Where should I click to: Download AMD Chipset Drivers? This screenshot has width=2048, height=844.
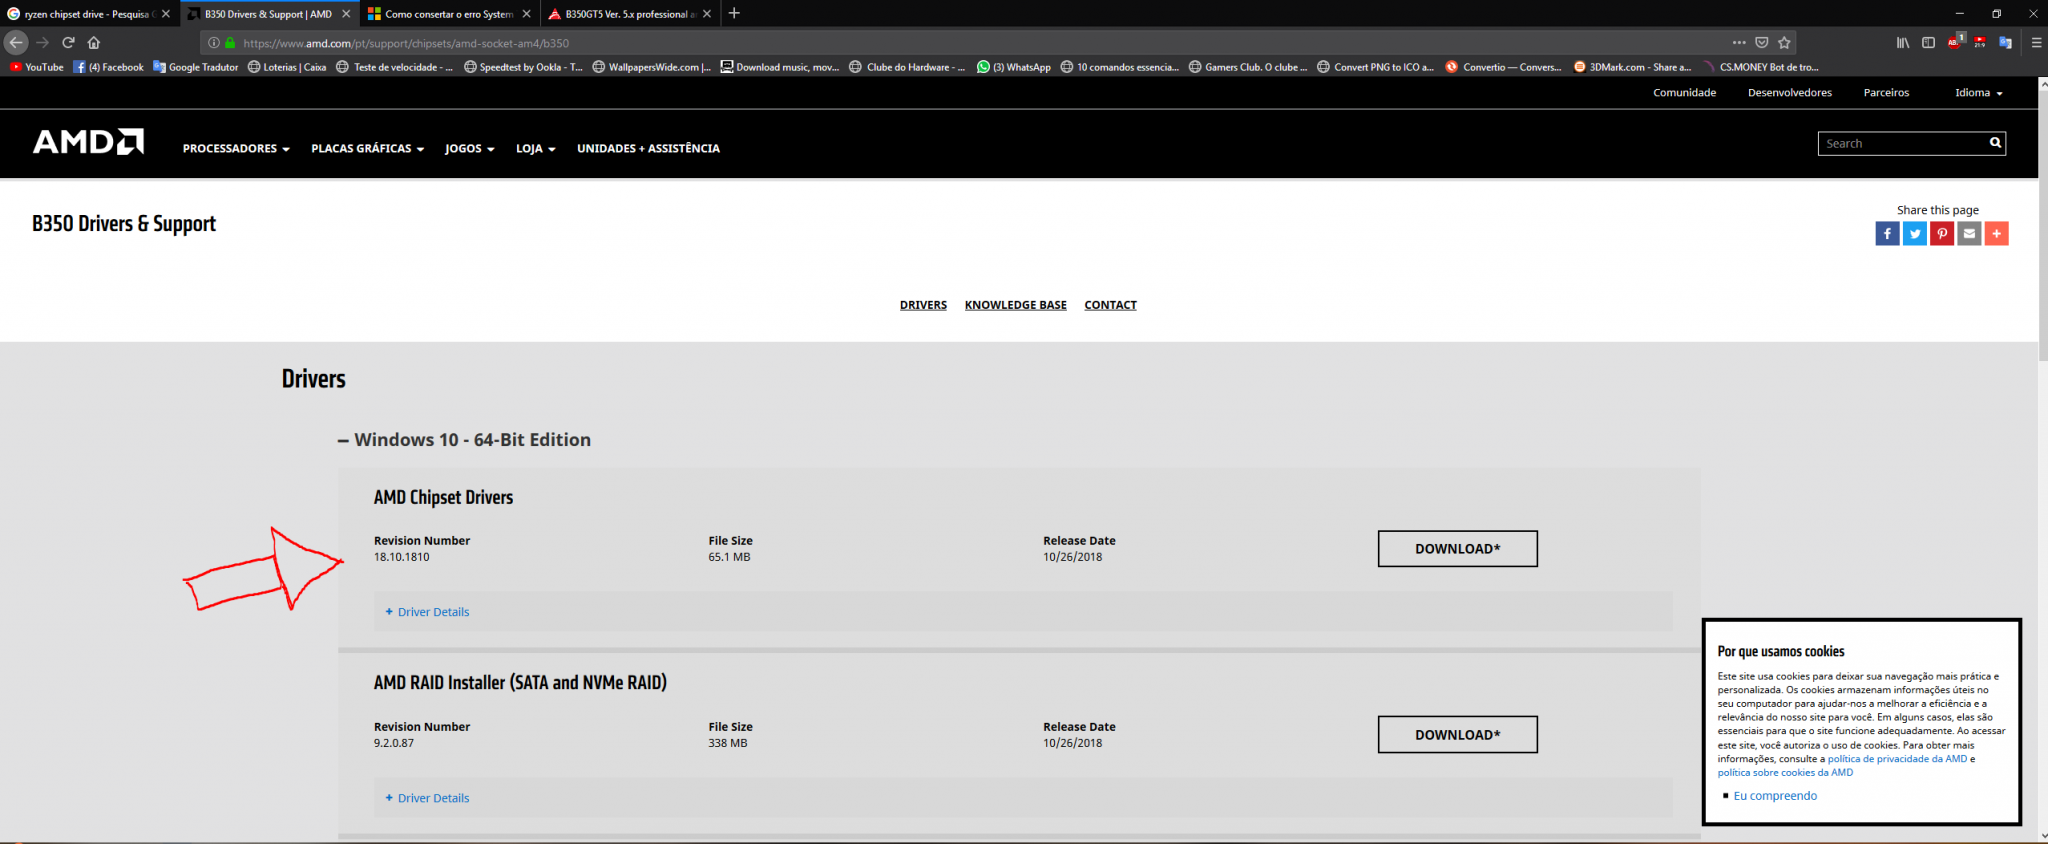1457,549
